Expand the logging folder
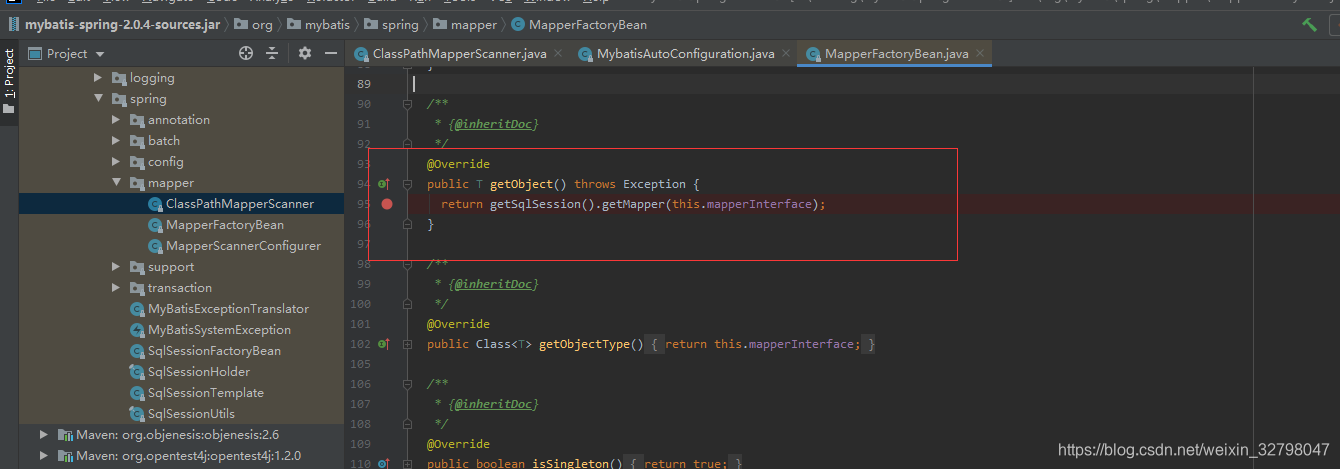Viewport: 1340px width, 469px height. tap(98, 77)
